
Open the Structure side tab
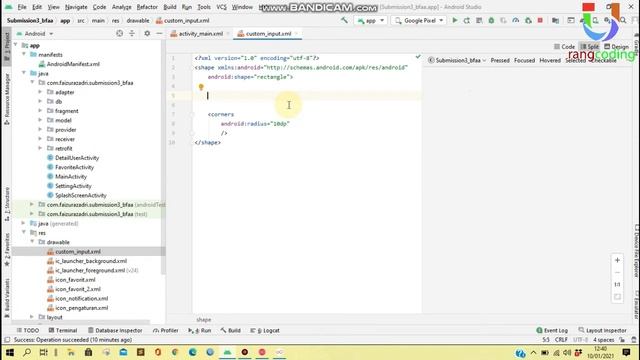[x=7, y=204]
